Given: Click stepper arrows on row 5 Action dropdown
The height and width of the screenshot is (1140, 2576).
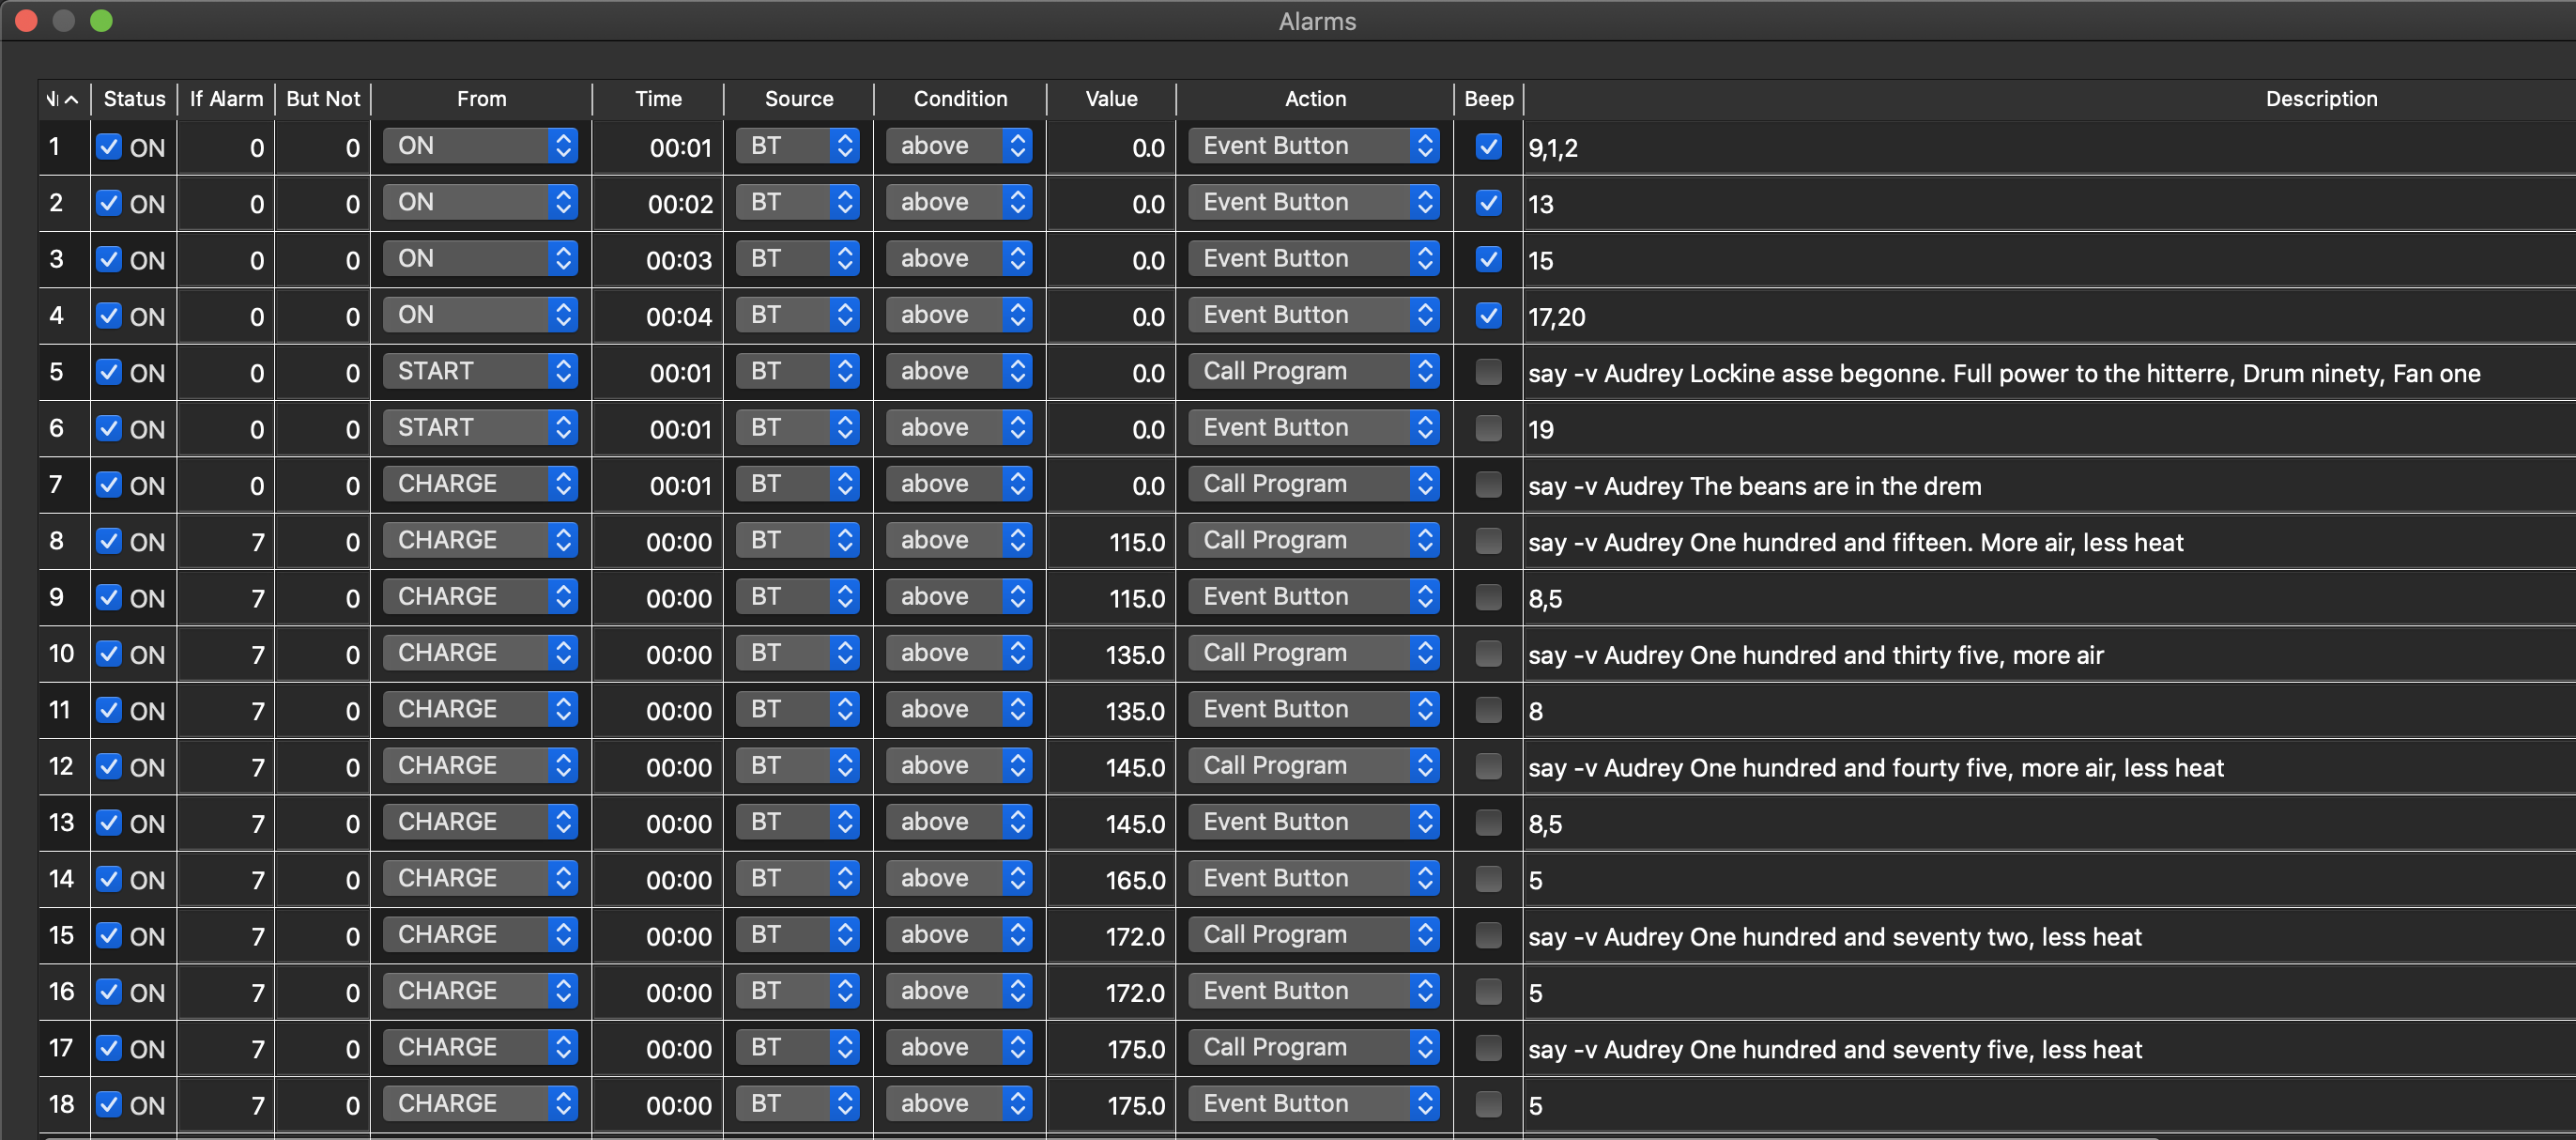Looking at the screenshot, I should click(1425, 372).
